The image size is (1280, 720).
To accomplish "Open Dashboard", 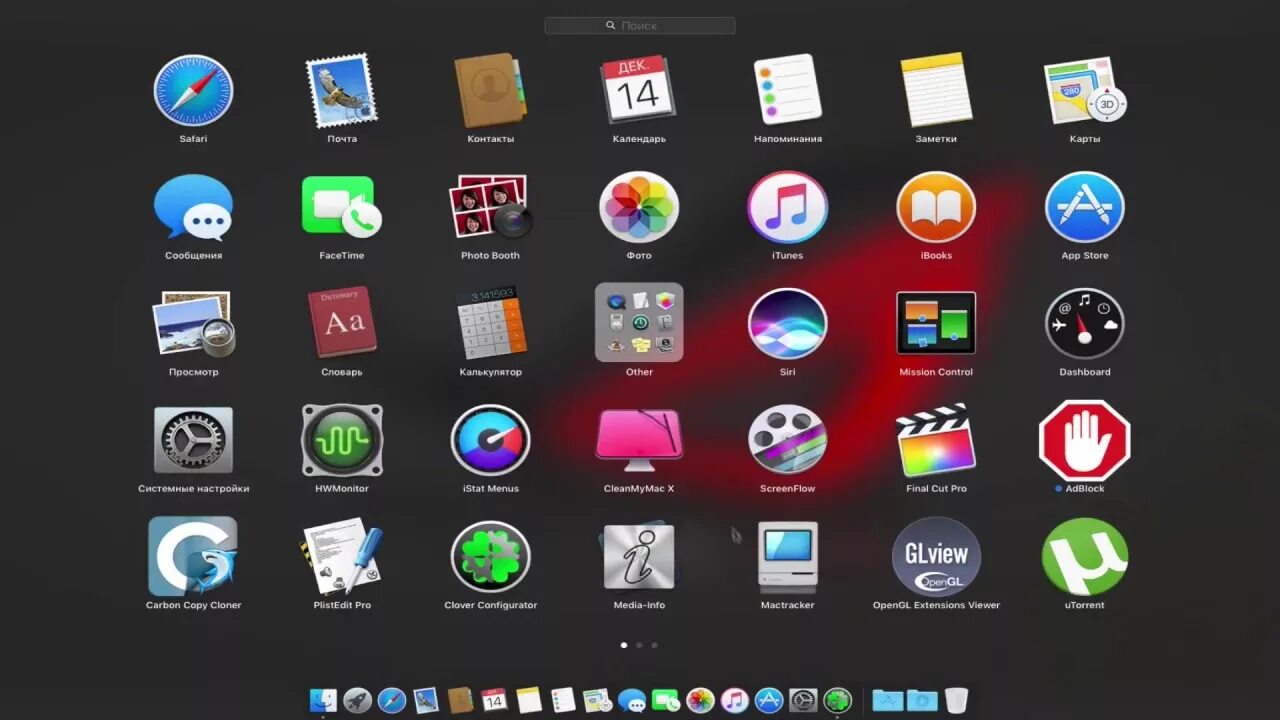I will click(1085, 324).
